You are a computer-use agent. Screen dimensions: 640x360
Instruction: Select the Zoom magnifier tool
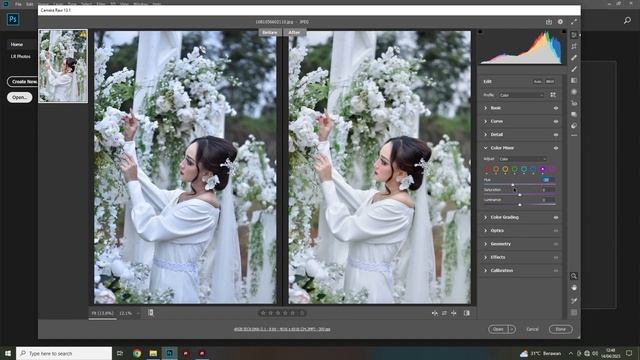pos(573,276)
